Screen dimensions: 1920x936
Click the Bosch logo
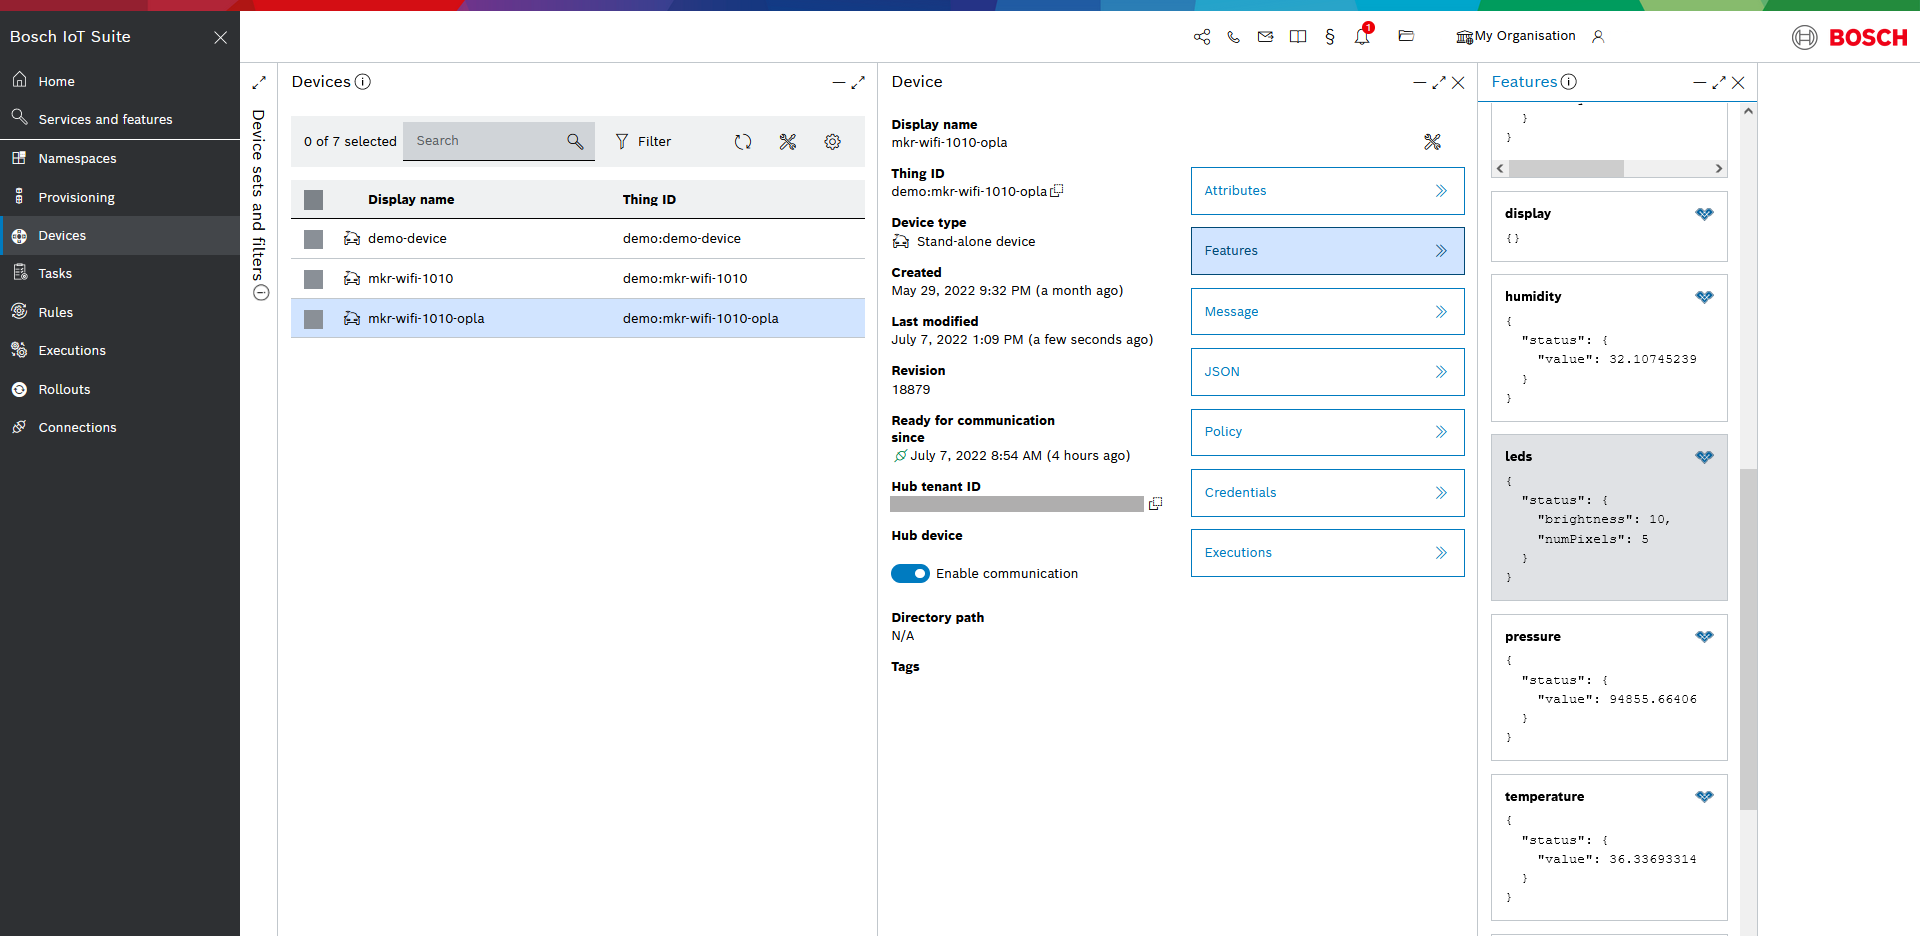coord(1850,37)
